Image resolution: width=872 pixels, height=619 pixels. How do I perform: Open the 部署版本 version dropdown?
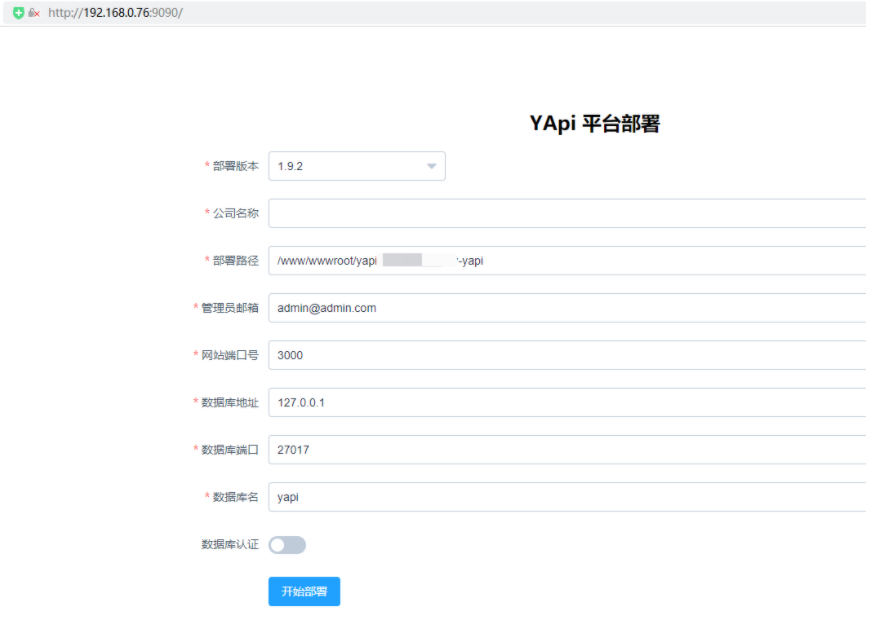click(357, 166)
